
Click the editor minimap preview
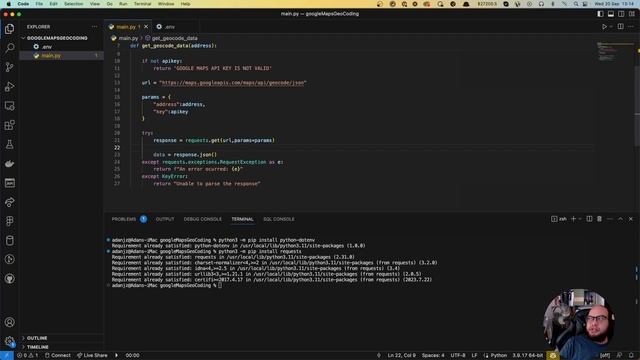click(x=614, y=51)
